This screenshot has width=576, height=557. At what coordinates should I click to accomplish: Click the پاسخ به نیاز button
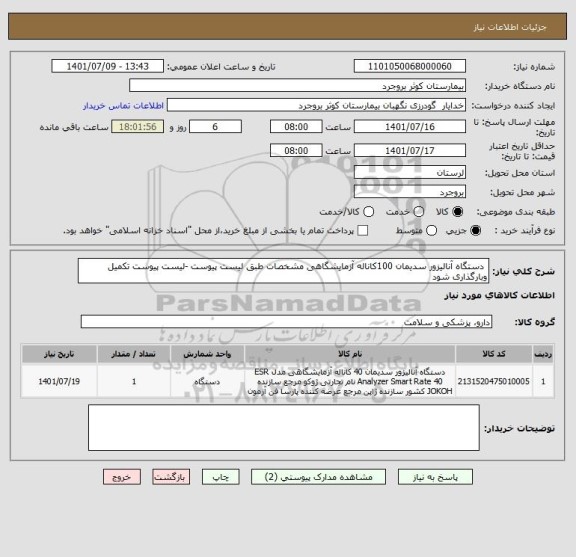435,477
